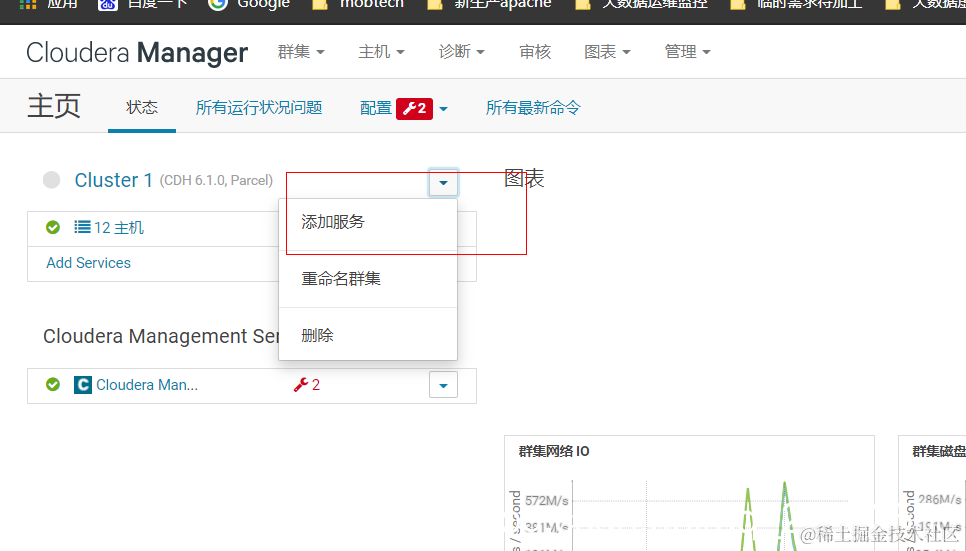Click the Cluster 1 link

pos(113,180)
